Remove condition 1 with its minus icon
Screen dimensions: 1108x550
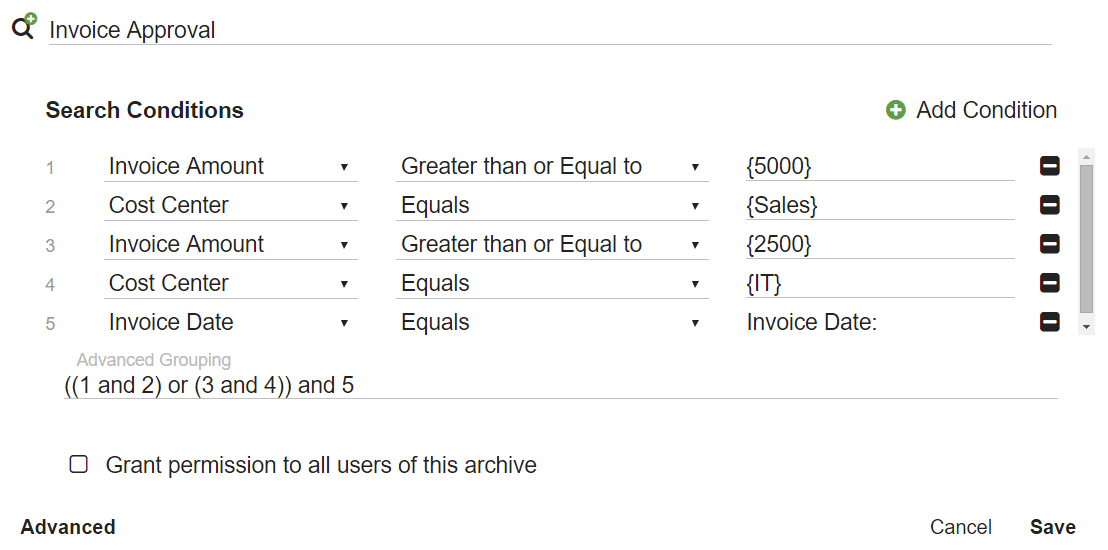coord(1050,167)
